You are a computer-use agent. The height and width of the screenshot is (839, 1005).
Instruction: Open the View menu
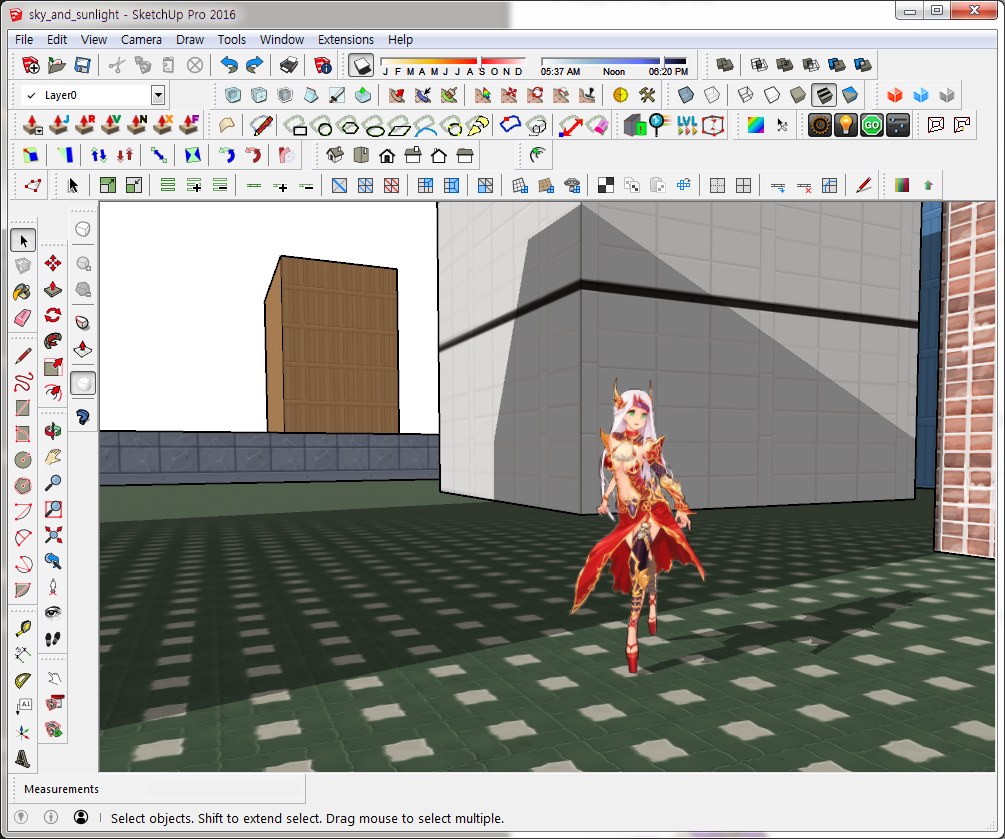tap(94, 40)
